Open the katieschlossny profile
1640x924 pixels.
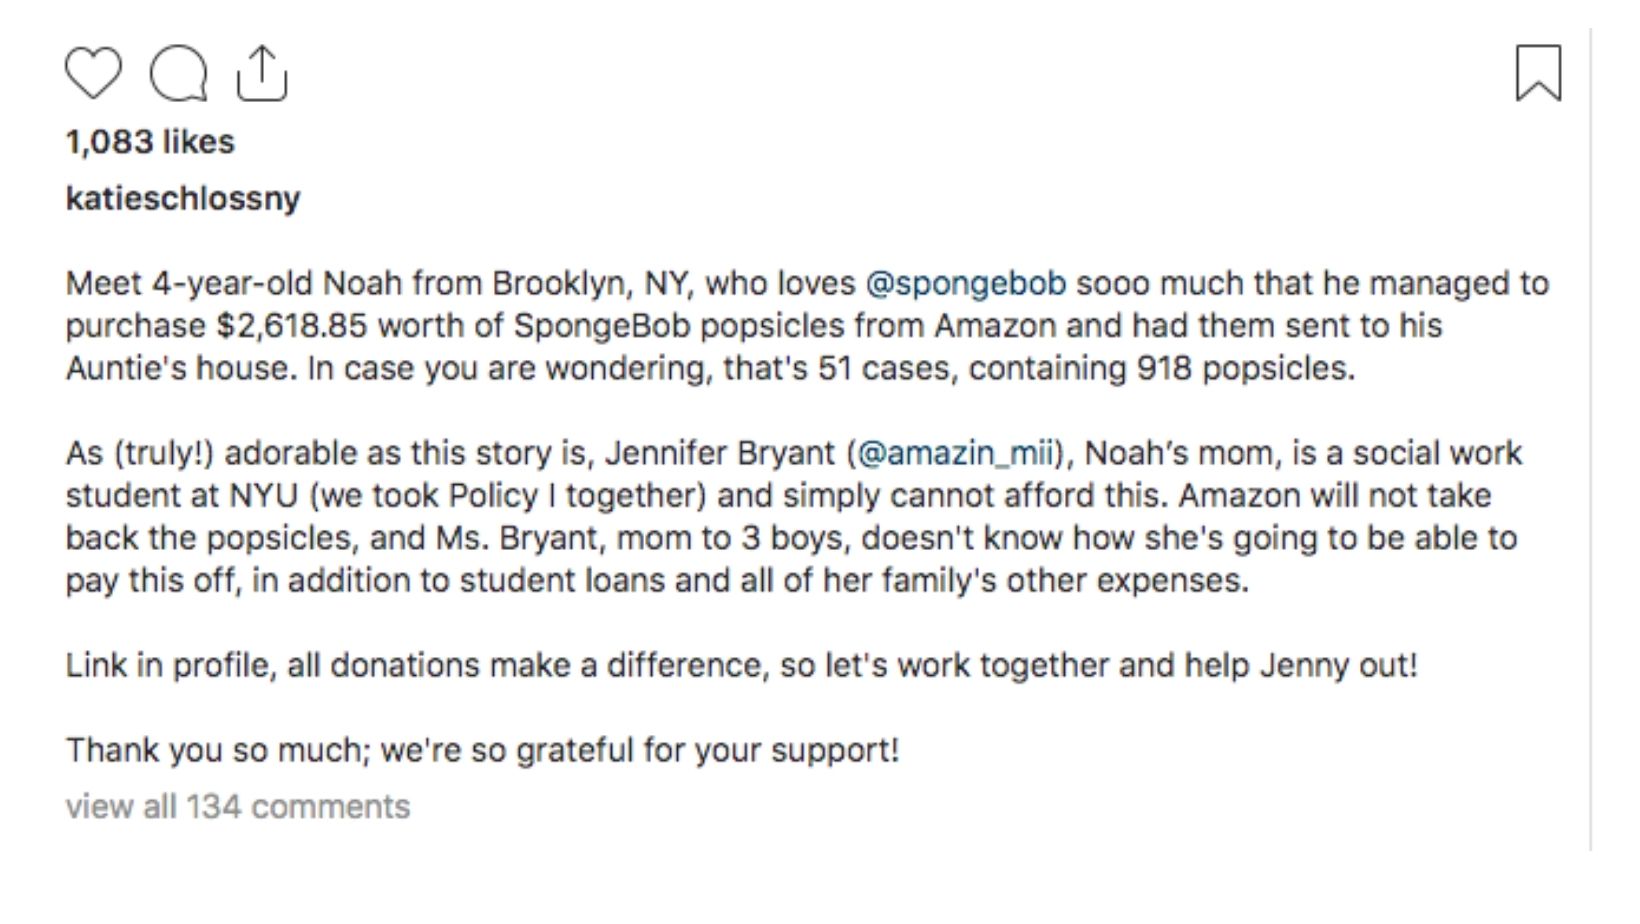[x=183, y=198]
